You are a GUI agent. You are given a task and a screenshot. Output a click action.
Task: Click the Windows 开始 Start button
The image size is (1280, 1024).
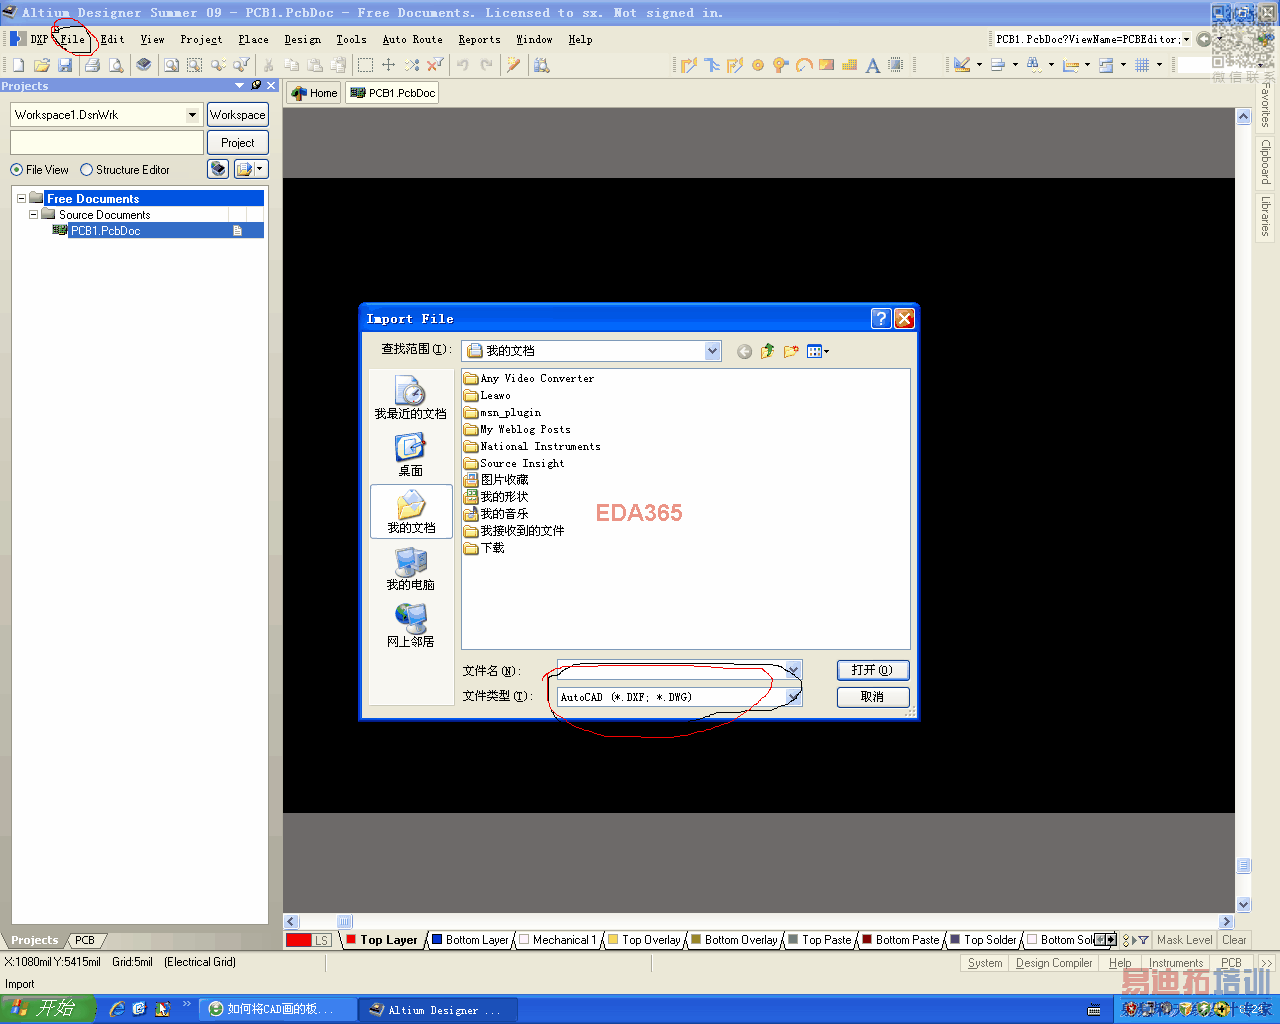pos(48,1009)
